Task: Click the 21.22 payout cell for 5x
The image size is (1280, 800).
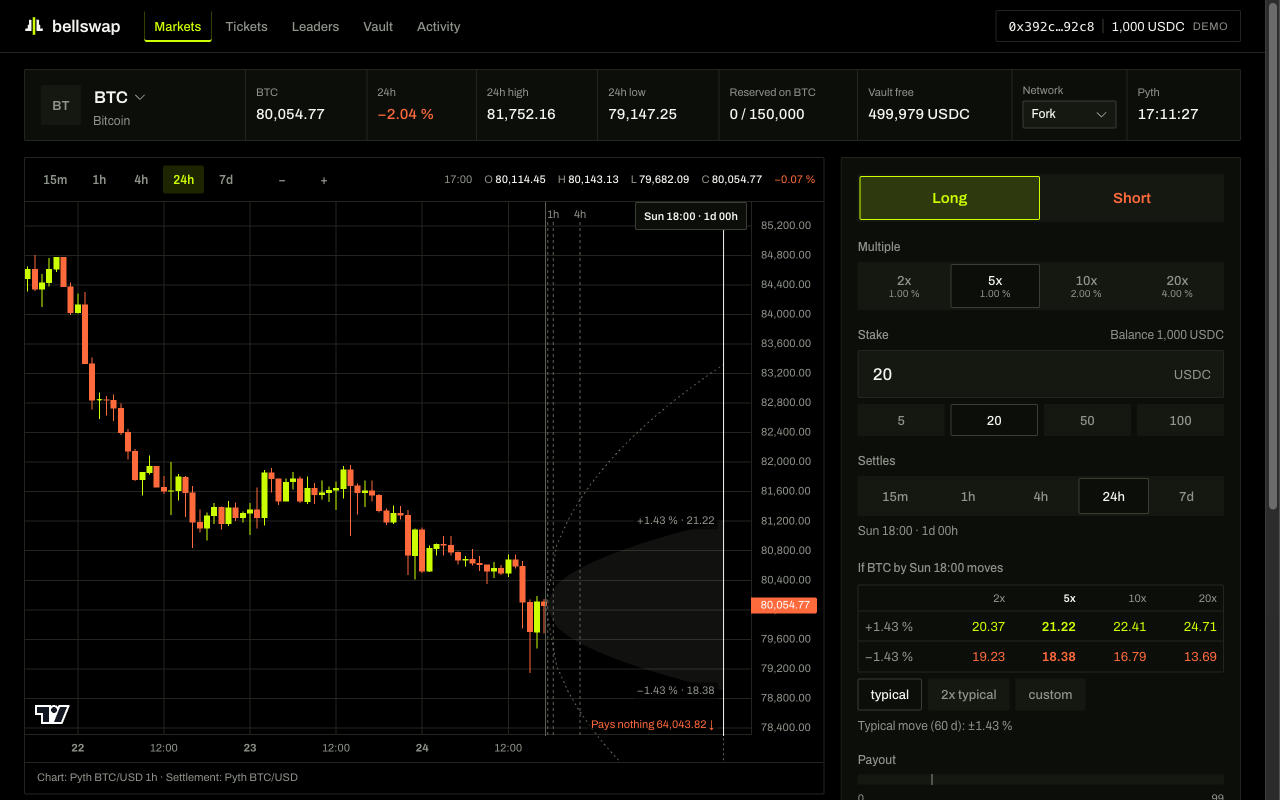Action: (x=1058, y=627)
